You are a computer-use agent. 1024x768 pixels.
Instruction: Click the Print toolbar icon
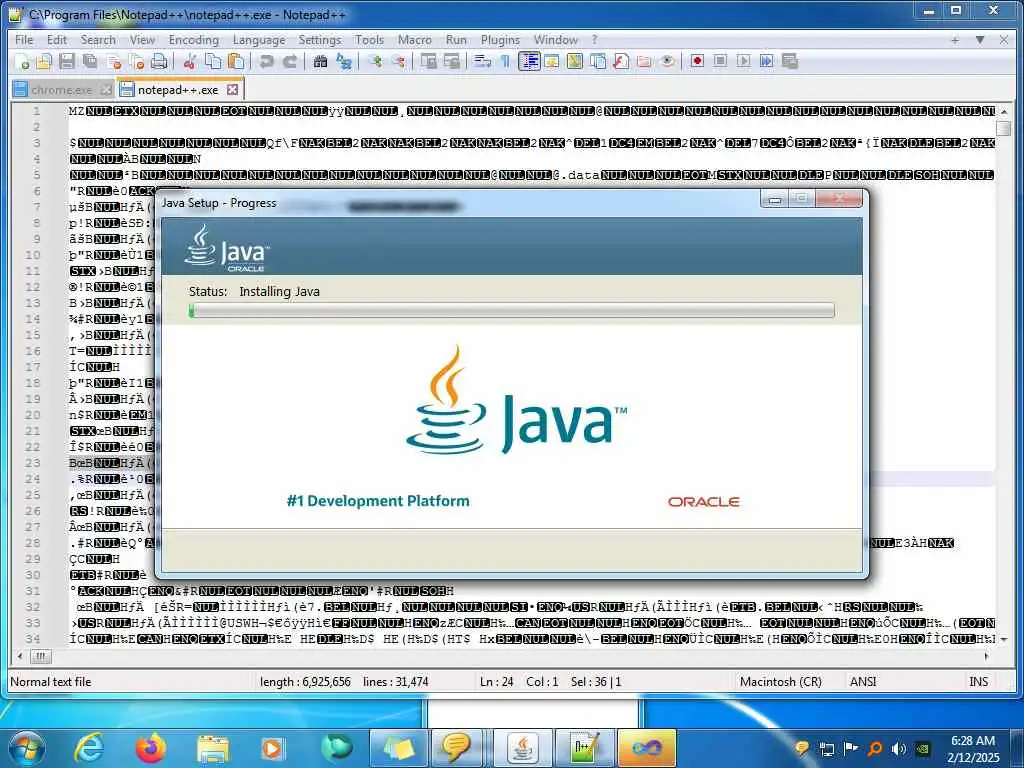tap(159, 61)
